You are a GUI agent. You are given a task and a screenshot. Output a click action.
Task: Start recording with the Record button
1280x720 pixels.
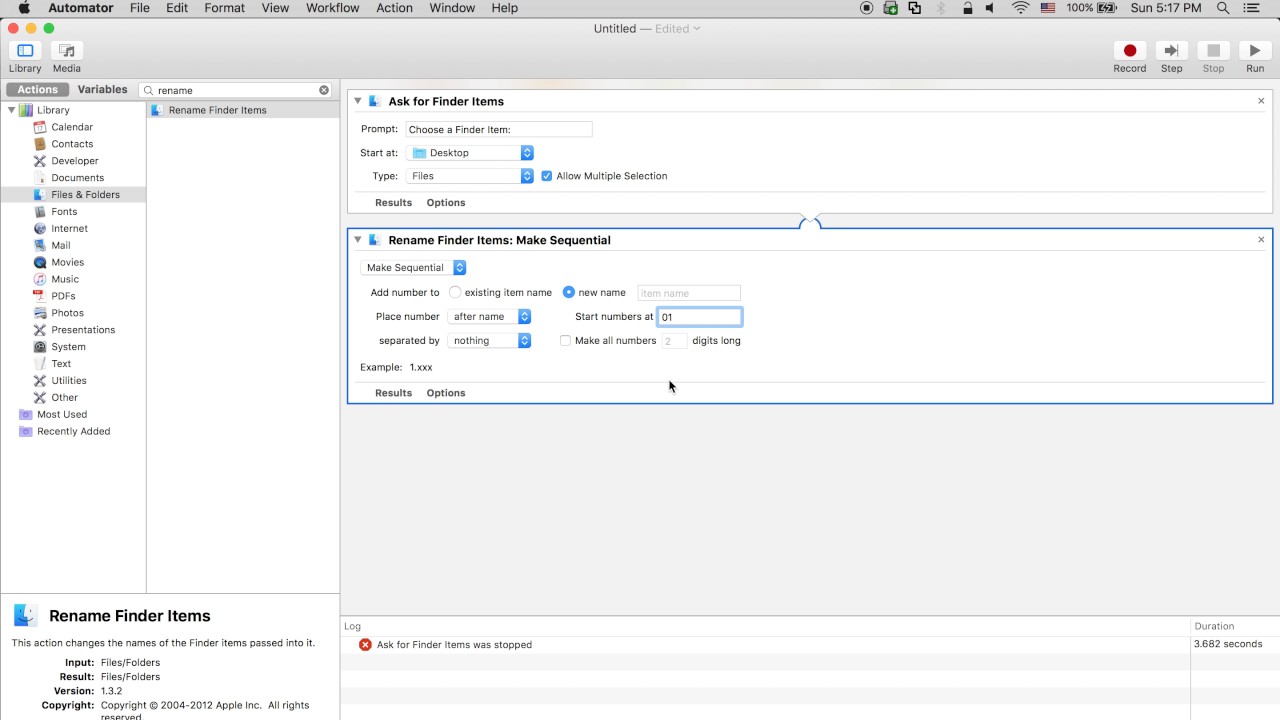1130,51
